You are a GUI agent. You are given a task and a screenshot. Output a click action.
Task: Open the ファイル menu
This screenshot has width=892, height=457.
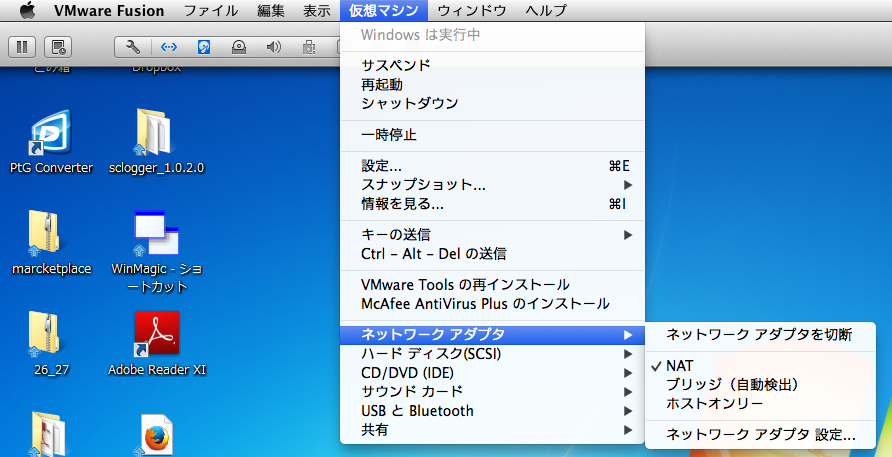point(211,10)
